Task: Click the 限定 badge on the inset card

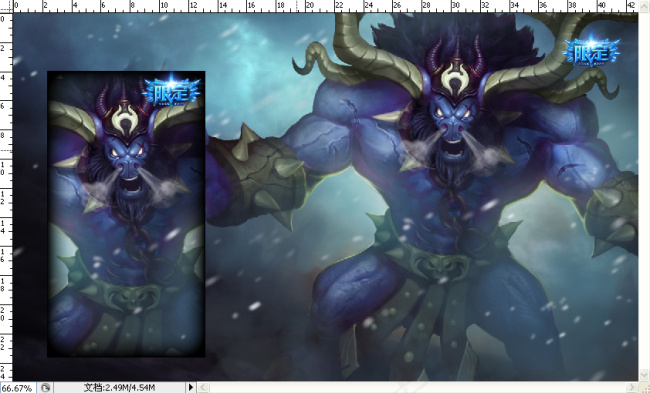Action: [x=172, y=92]
